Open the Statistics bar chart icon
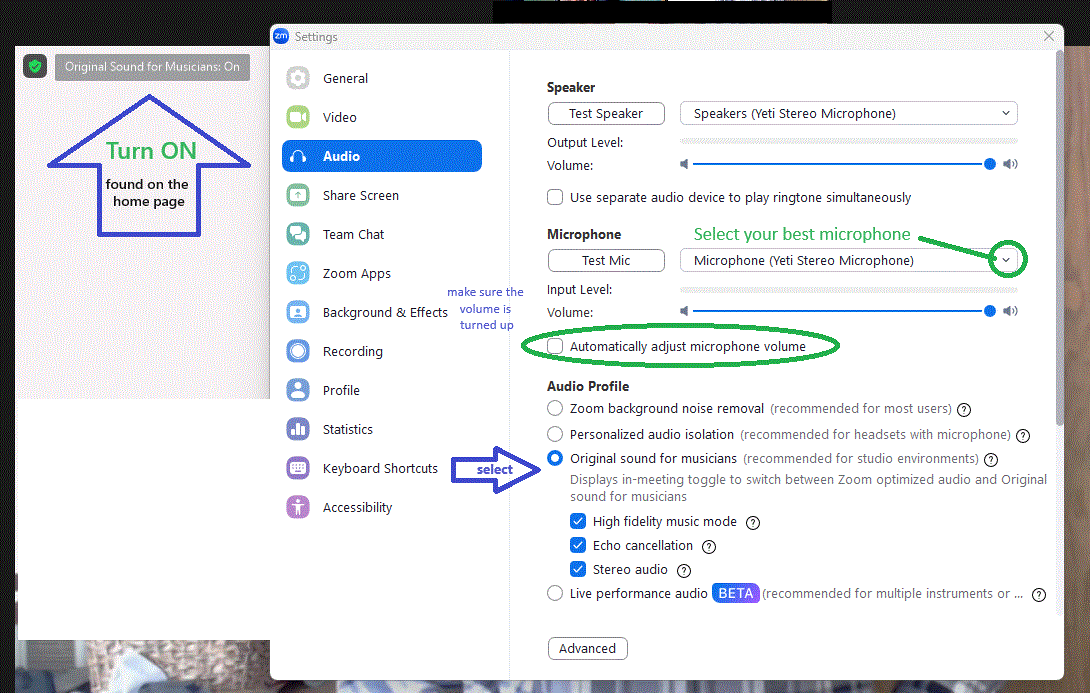The image size is (1090, 693). (298, 430)
